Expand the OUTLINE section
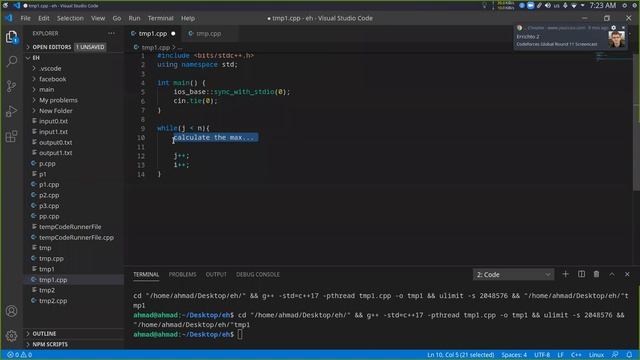The image size is (640, 360). coord(73,334)
